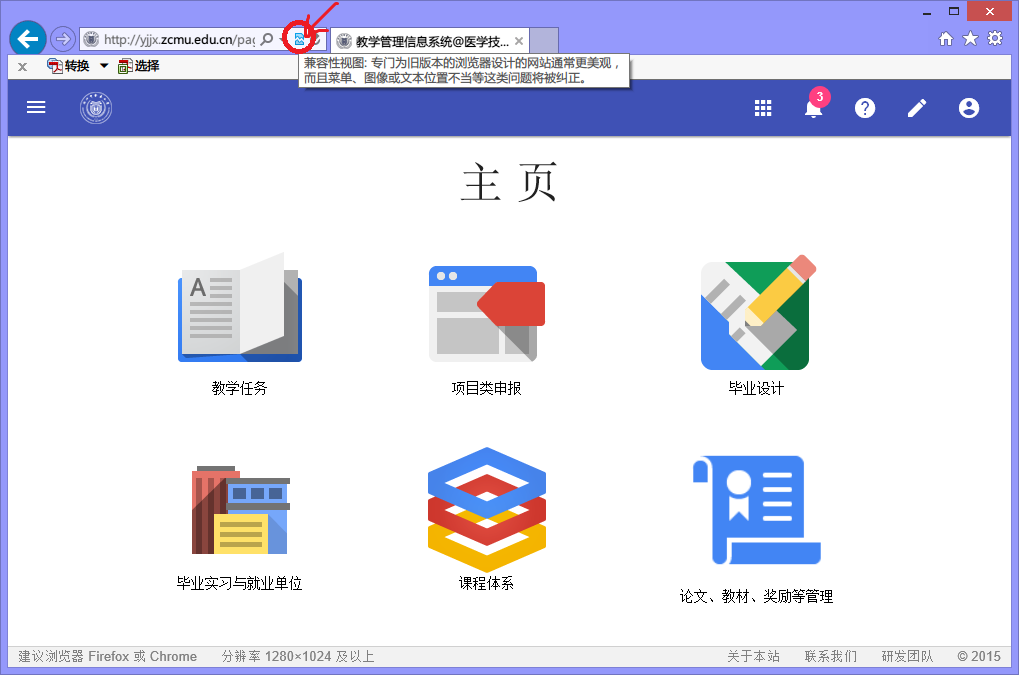Open the user account profile icon
Image resolution: width=1019 pixels, height=676 pixels.
tap(968, 109)
